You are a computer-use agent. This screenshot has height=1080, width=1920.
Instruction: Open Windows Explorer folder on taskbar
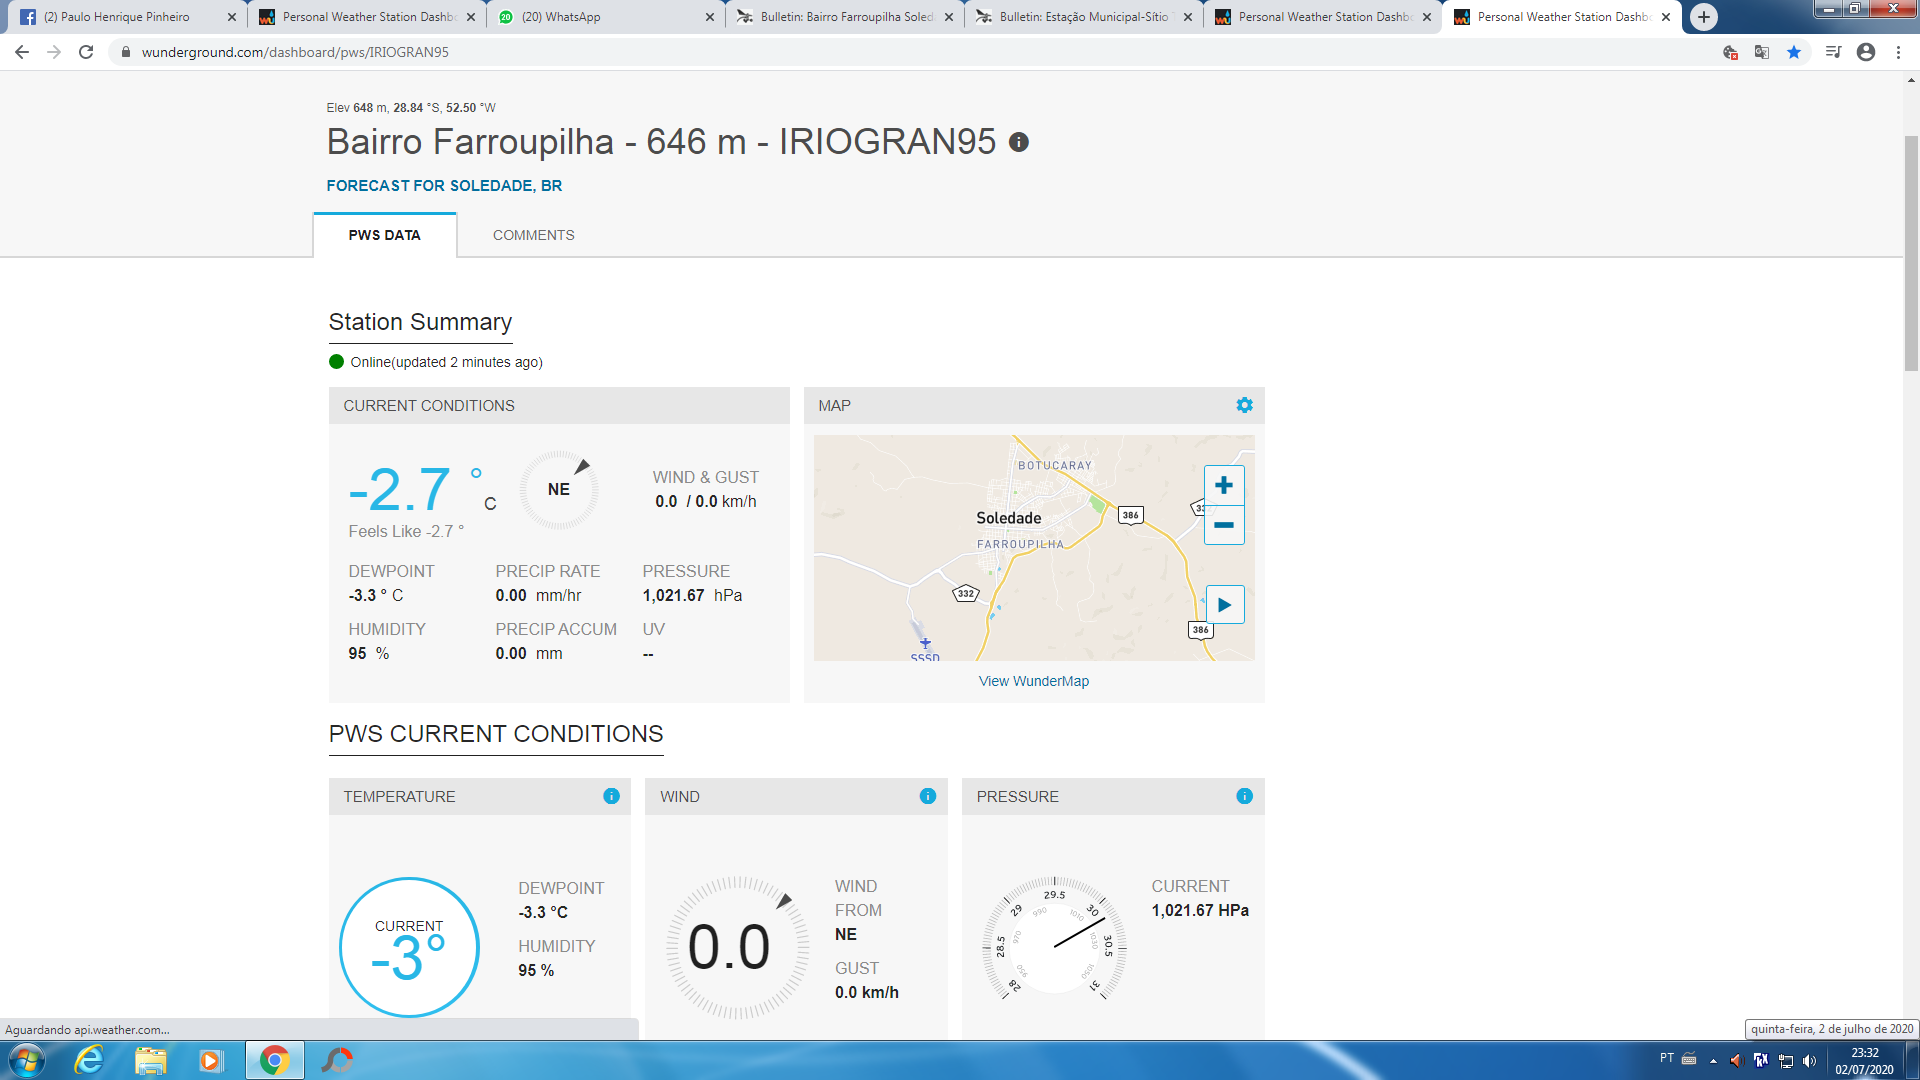(x=150, y=1060)
